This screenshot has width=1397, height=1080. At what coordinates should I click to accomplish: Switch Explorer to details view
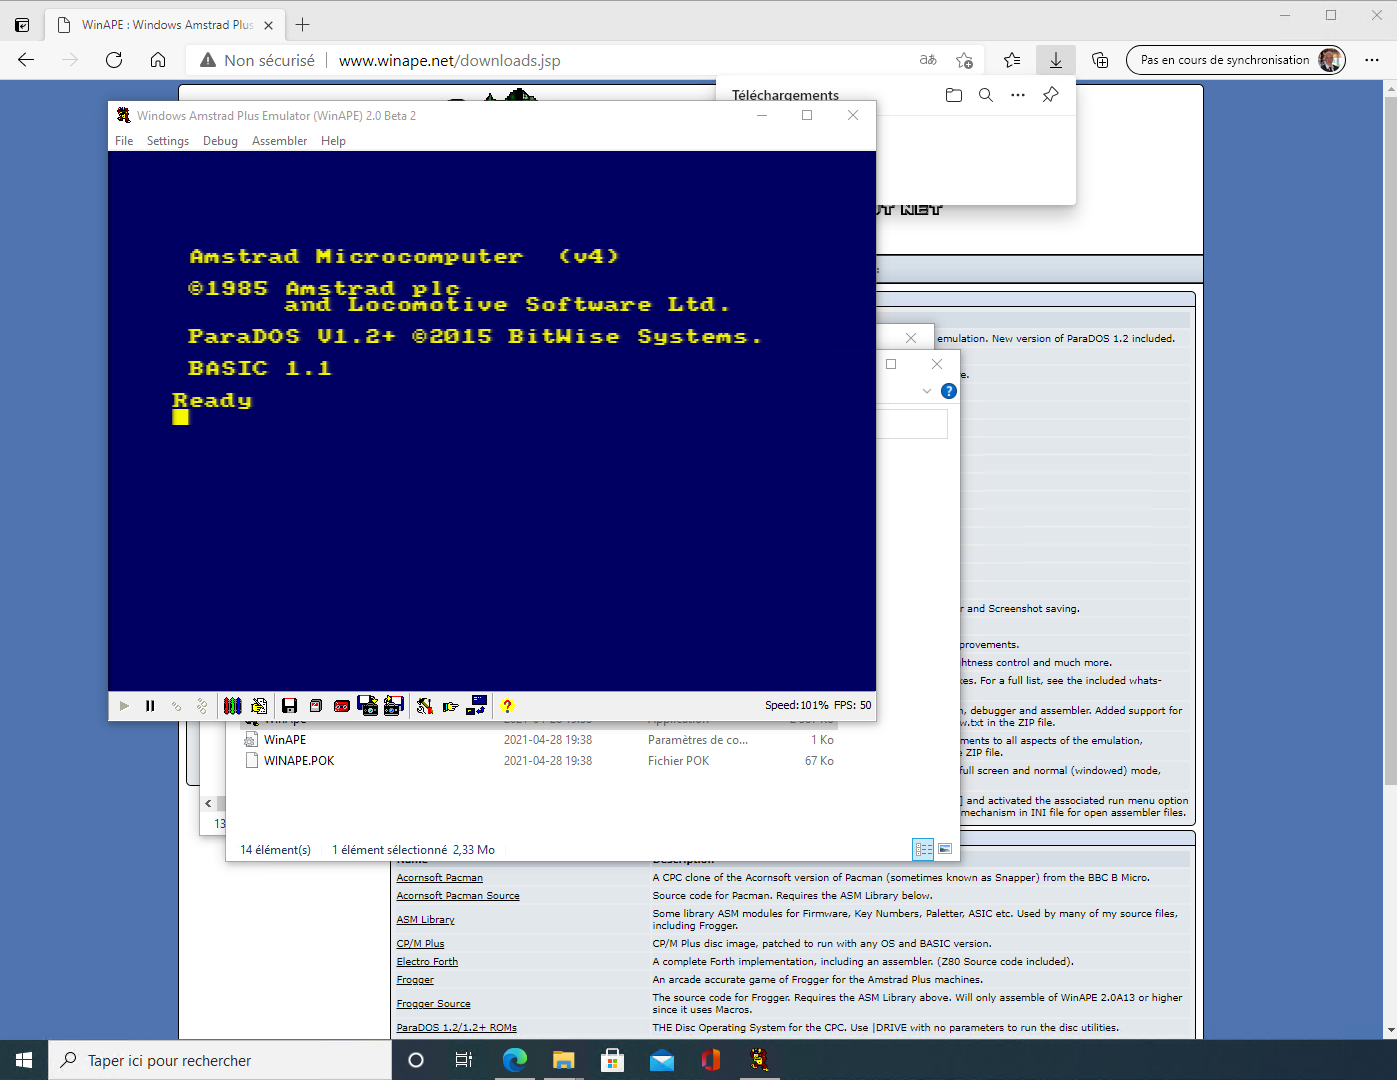[x=923, y=849]
